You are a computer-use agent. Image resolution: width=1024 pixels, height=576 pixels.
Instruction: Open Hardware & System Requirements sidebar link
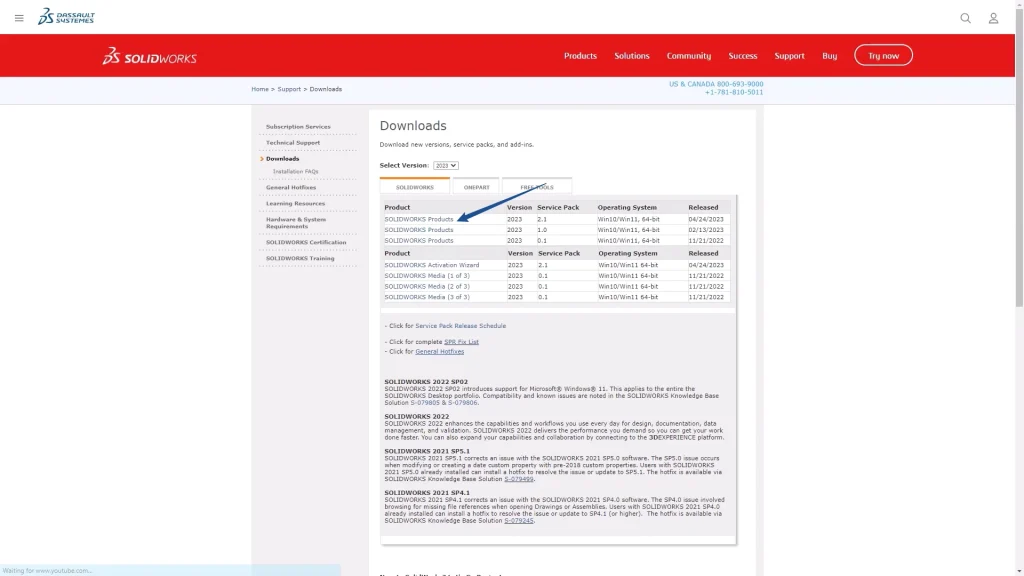(296, 223)
